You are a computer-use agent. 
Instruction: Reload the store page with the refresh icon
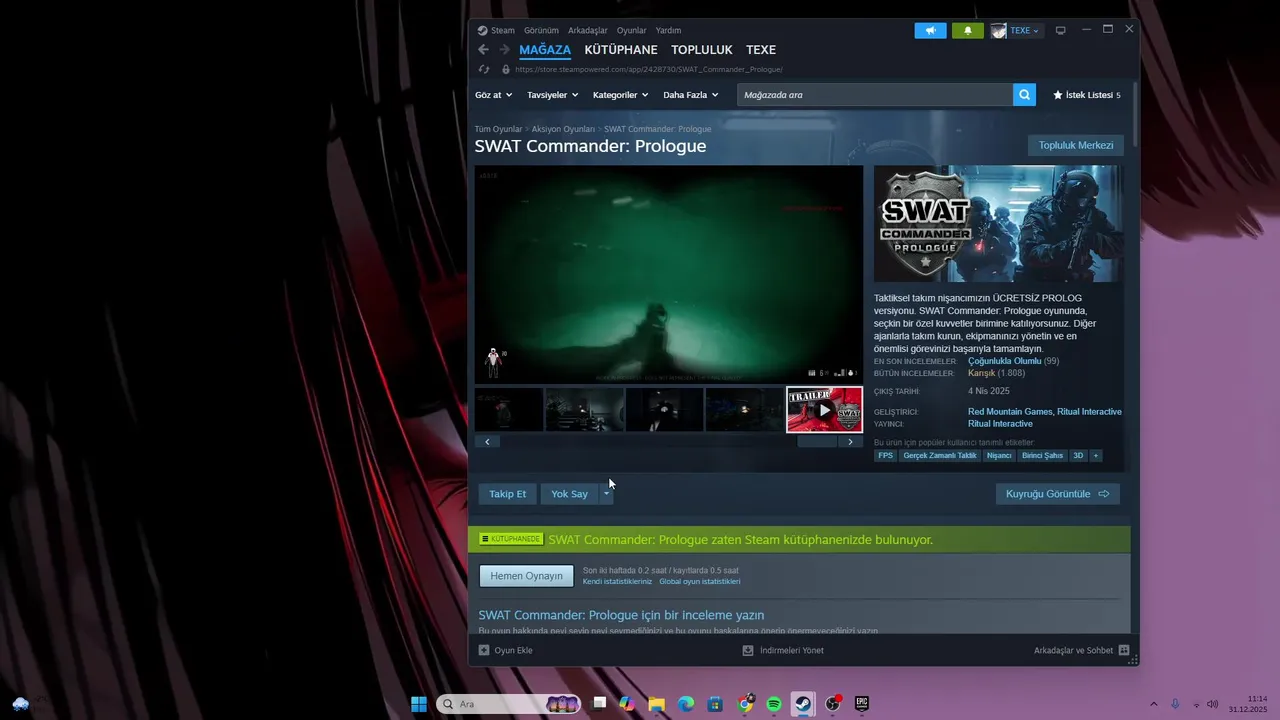[x=484, y=70]
